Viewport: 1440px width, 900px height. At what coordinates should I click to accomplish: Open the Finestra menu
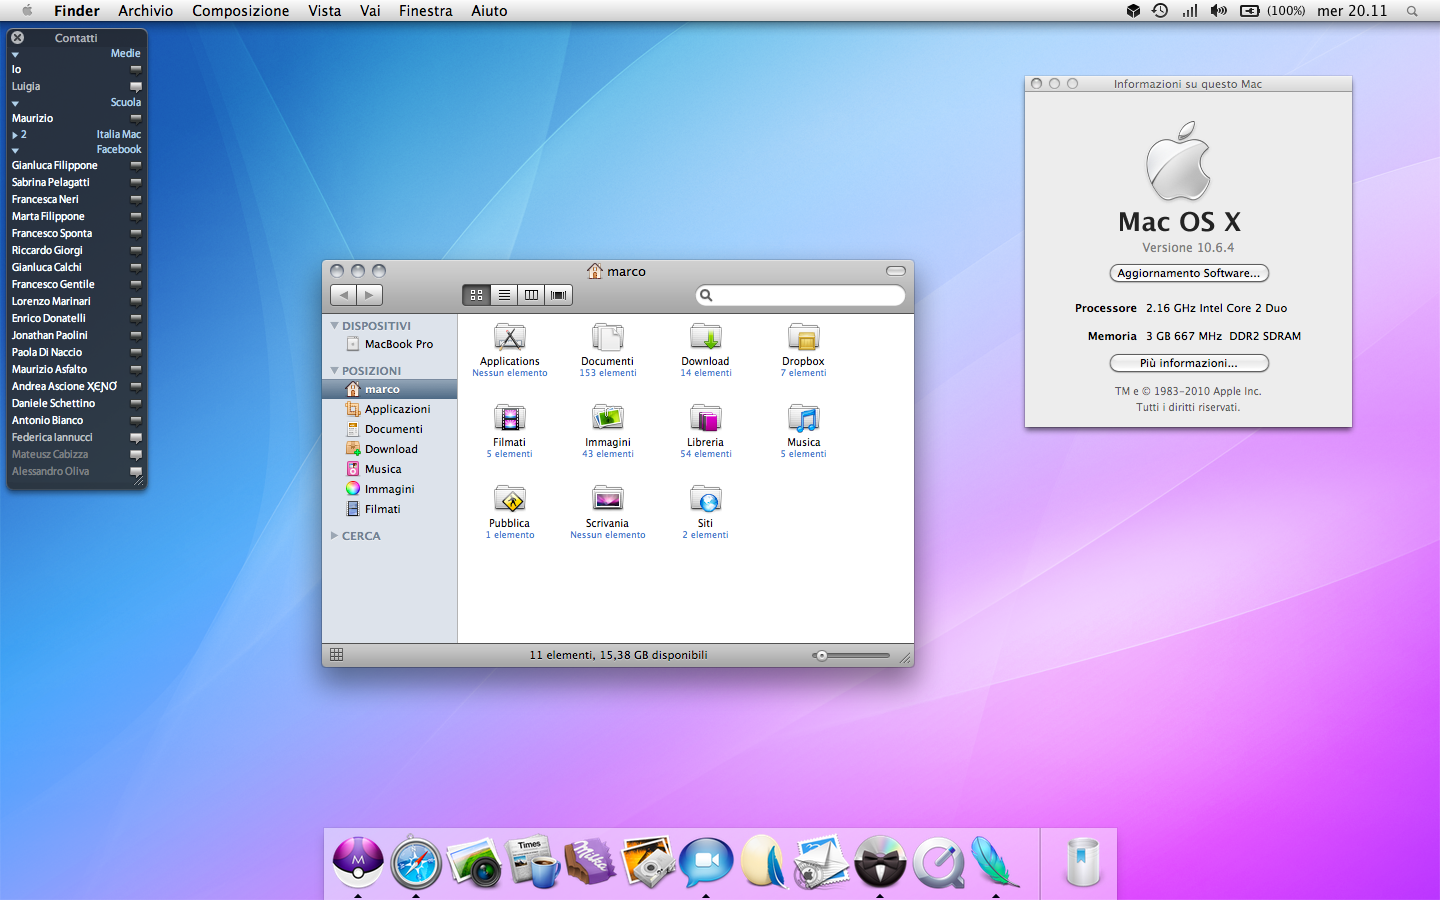tap(426, 11)
